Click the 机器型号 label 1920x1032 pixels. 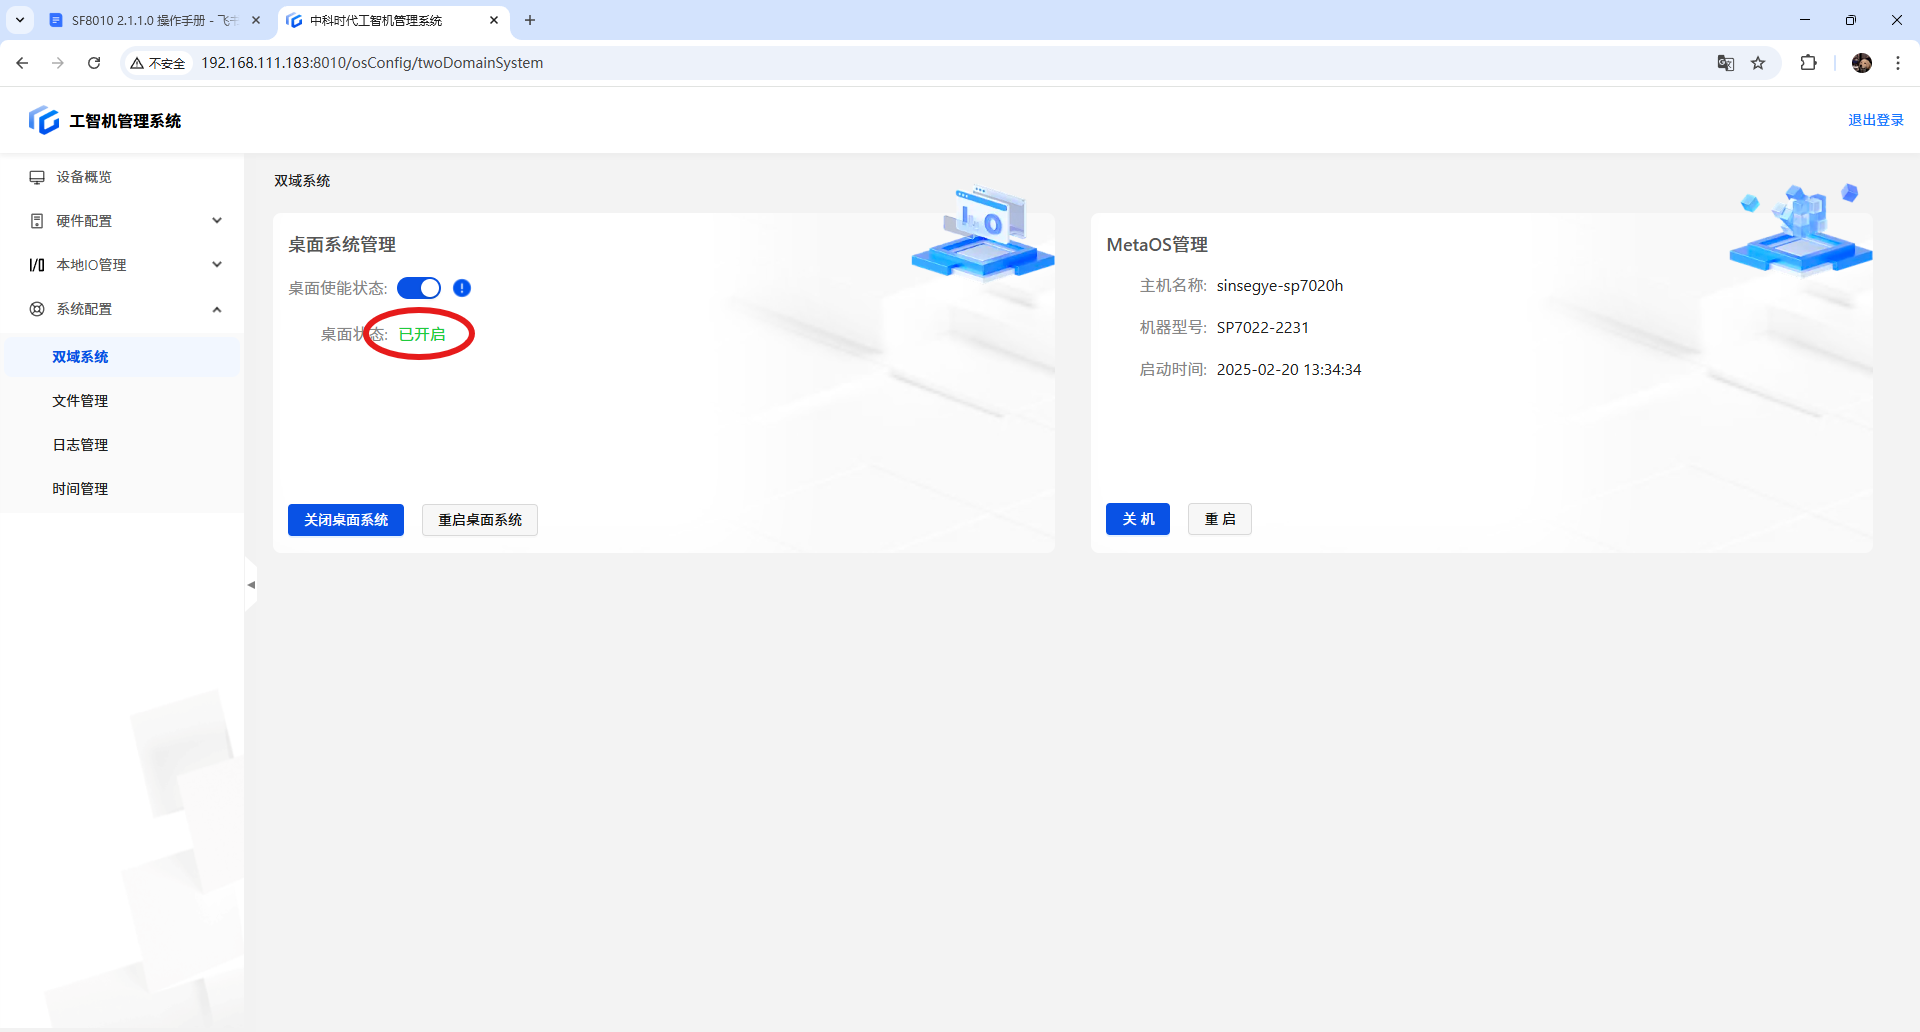pyautogui.click(x=1174, y=328)
